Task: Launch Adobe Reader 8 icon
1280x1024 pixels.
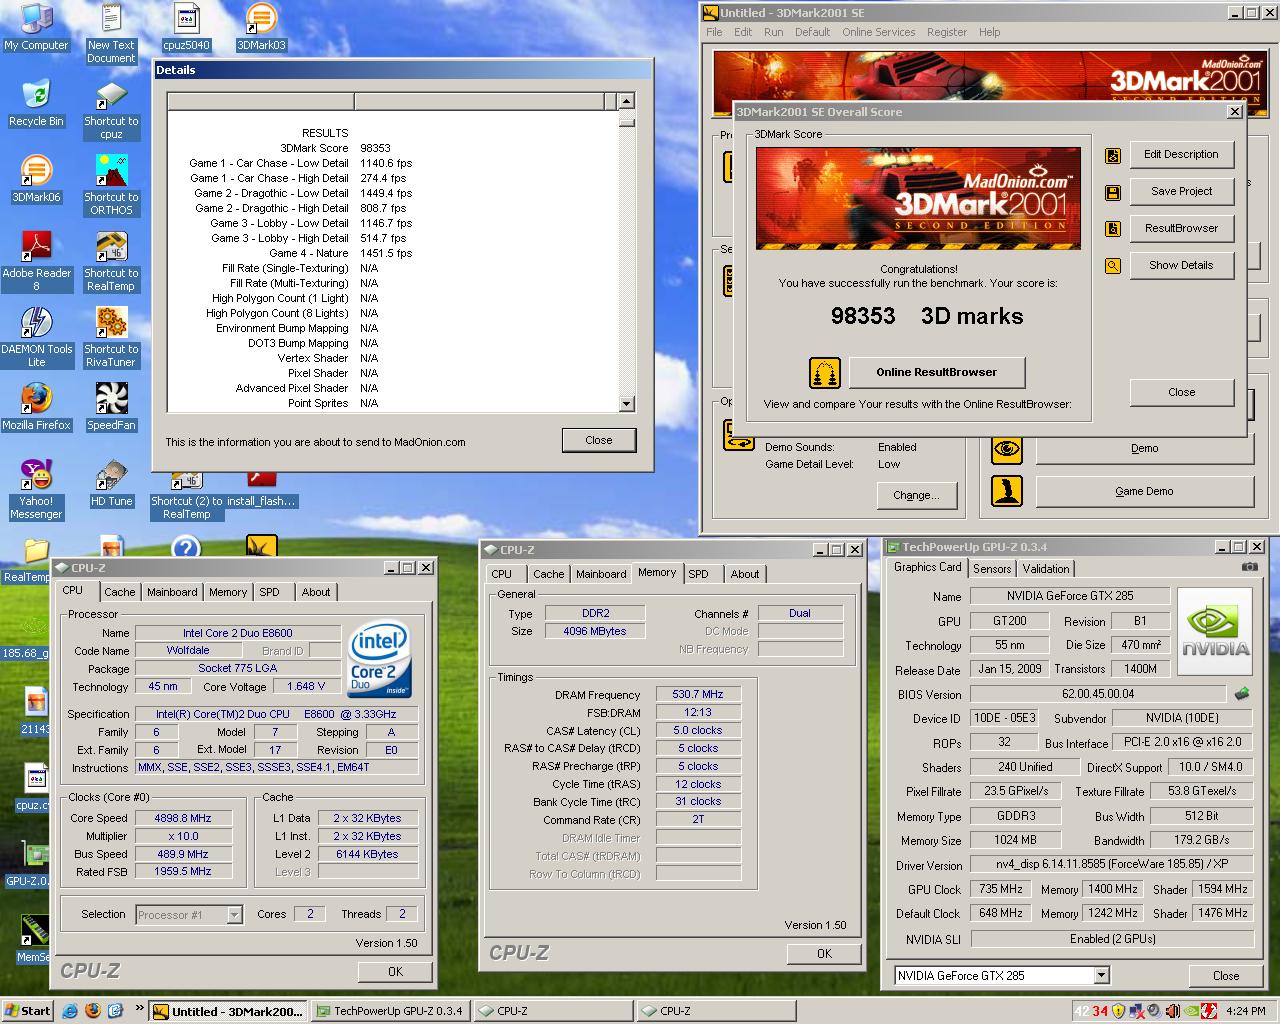Action: [36, 262]
